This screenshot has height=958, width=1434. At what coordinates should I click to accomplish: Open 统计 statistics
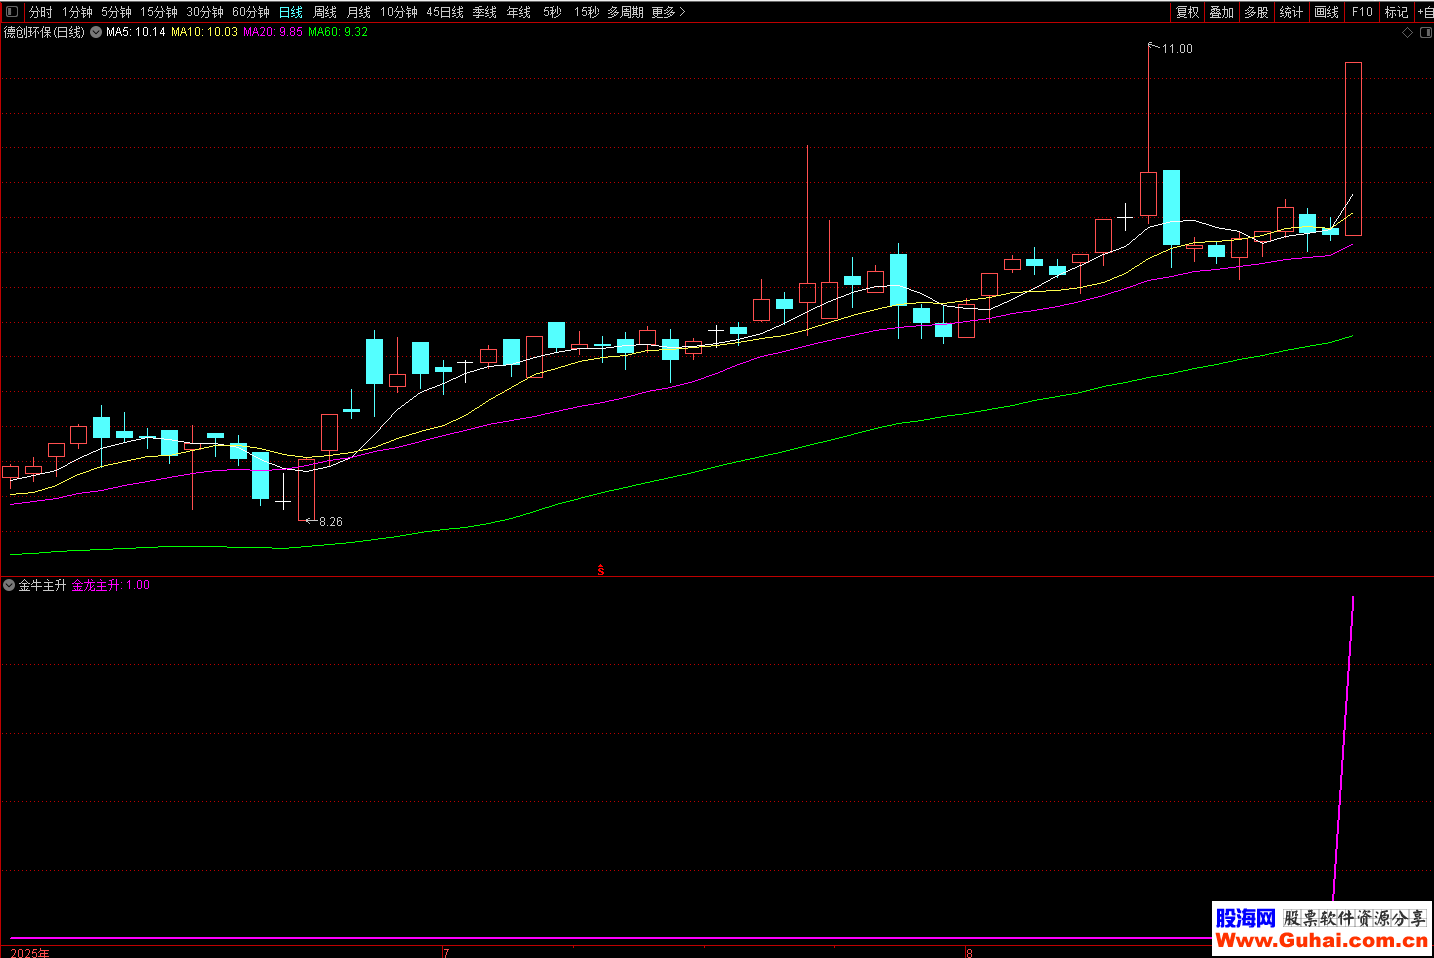click(1291, 12)
